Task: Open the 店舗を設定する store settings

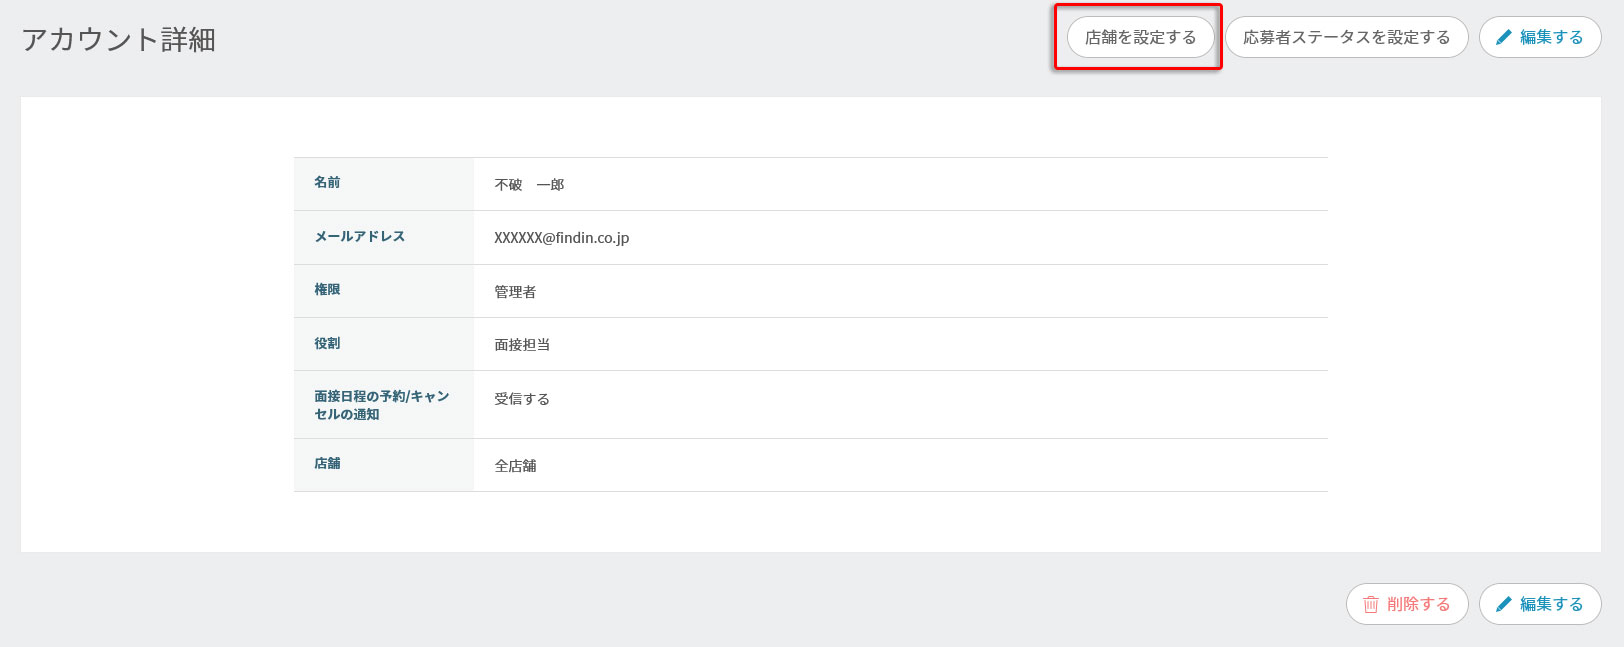Action: pos(1140,38)
